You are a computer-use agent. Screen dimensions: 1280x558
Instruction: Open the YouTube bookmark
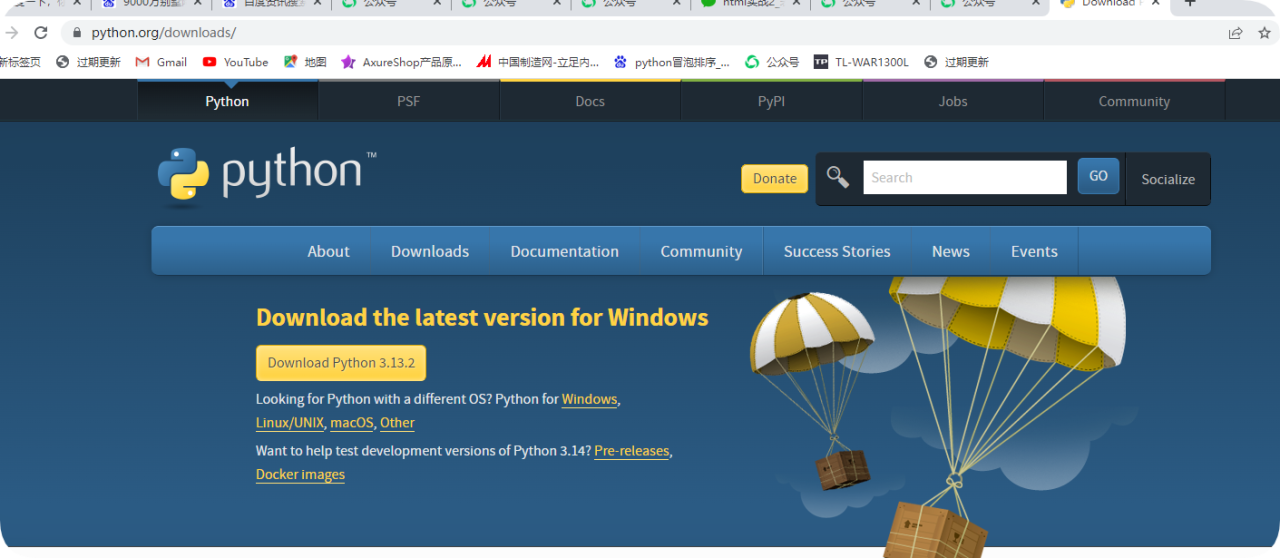(235, 62)
